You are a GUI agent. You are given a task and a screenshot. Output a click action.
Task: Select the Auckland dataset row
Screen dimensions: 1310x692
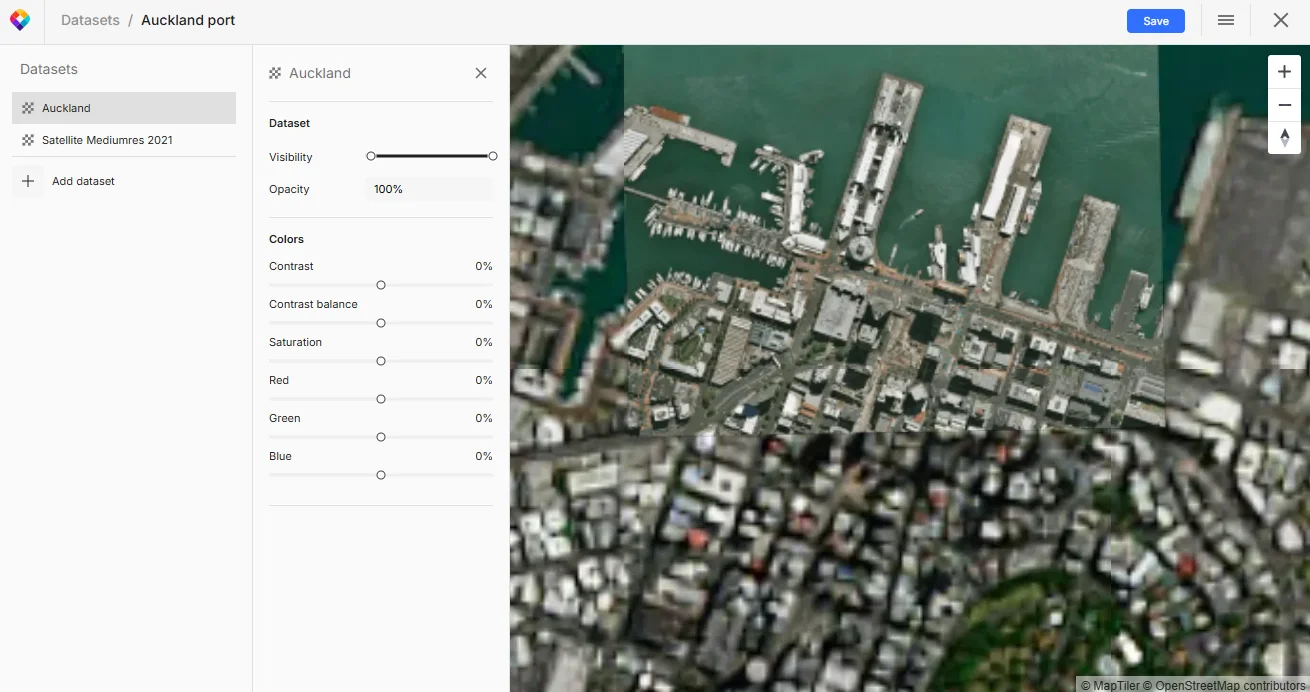124,108
